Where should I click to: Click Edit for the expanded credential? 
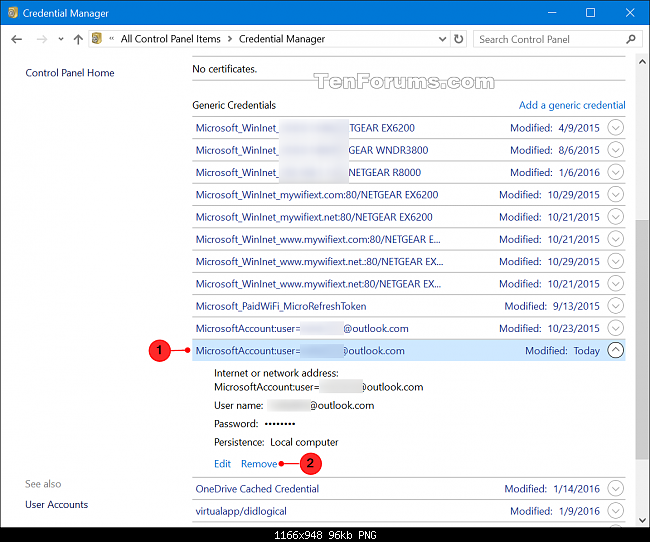[x=222, y=464]
